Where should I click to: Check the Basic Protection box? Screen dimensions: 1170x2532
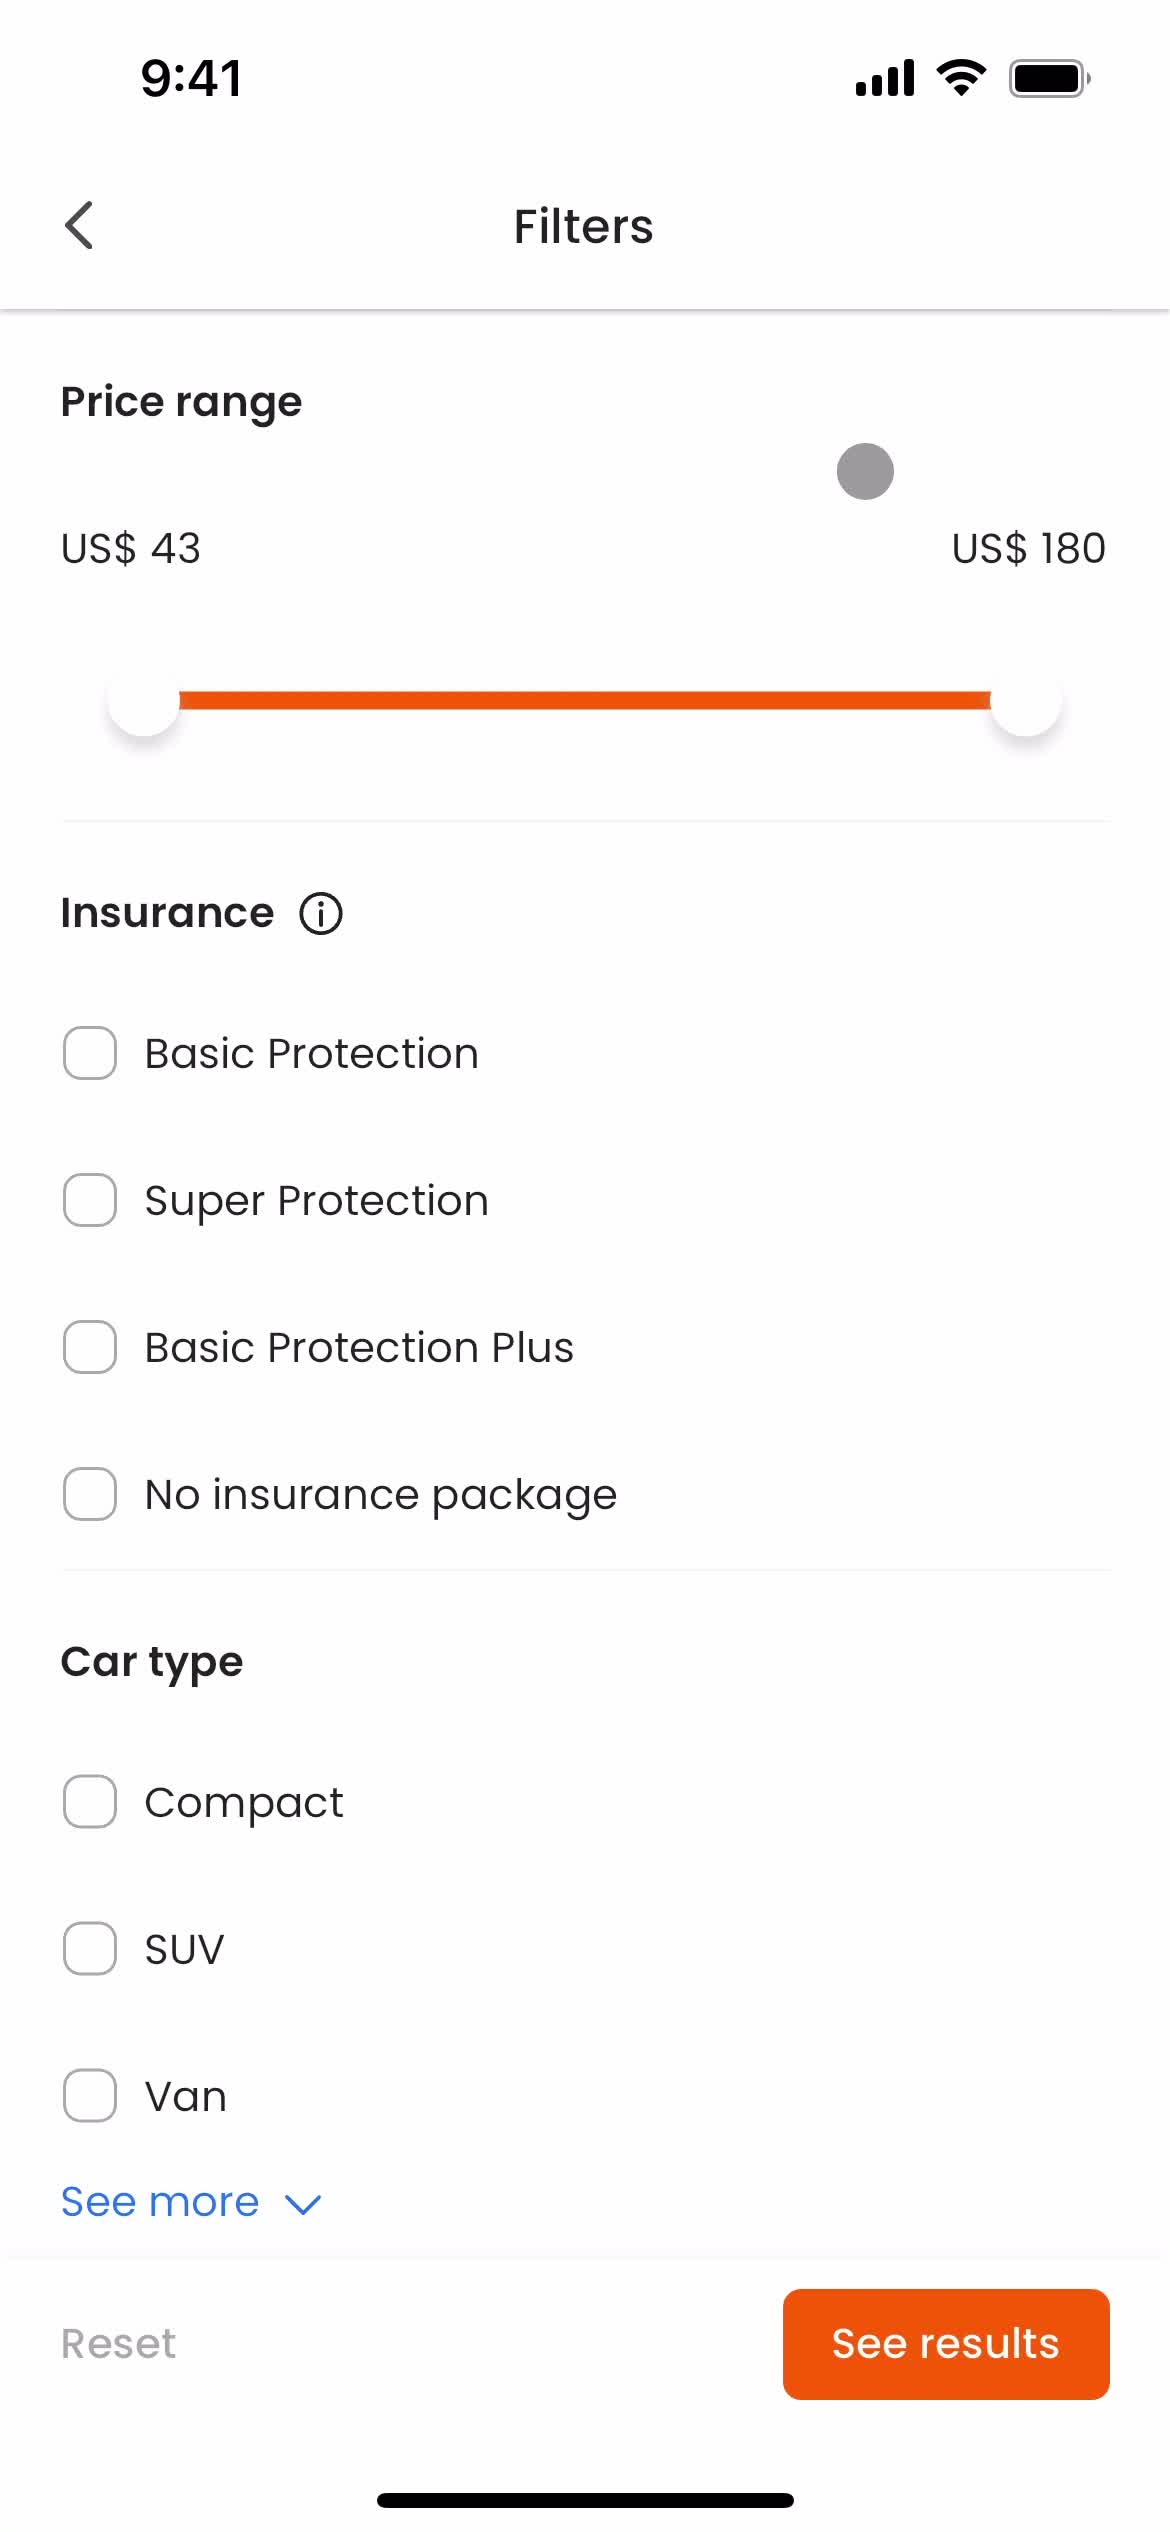tap(90, 1053)
